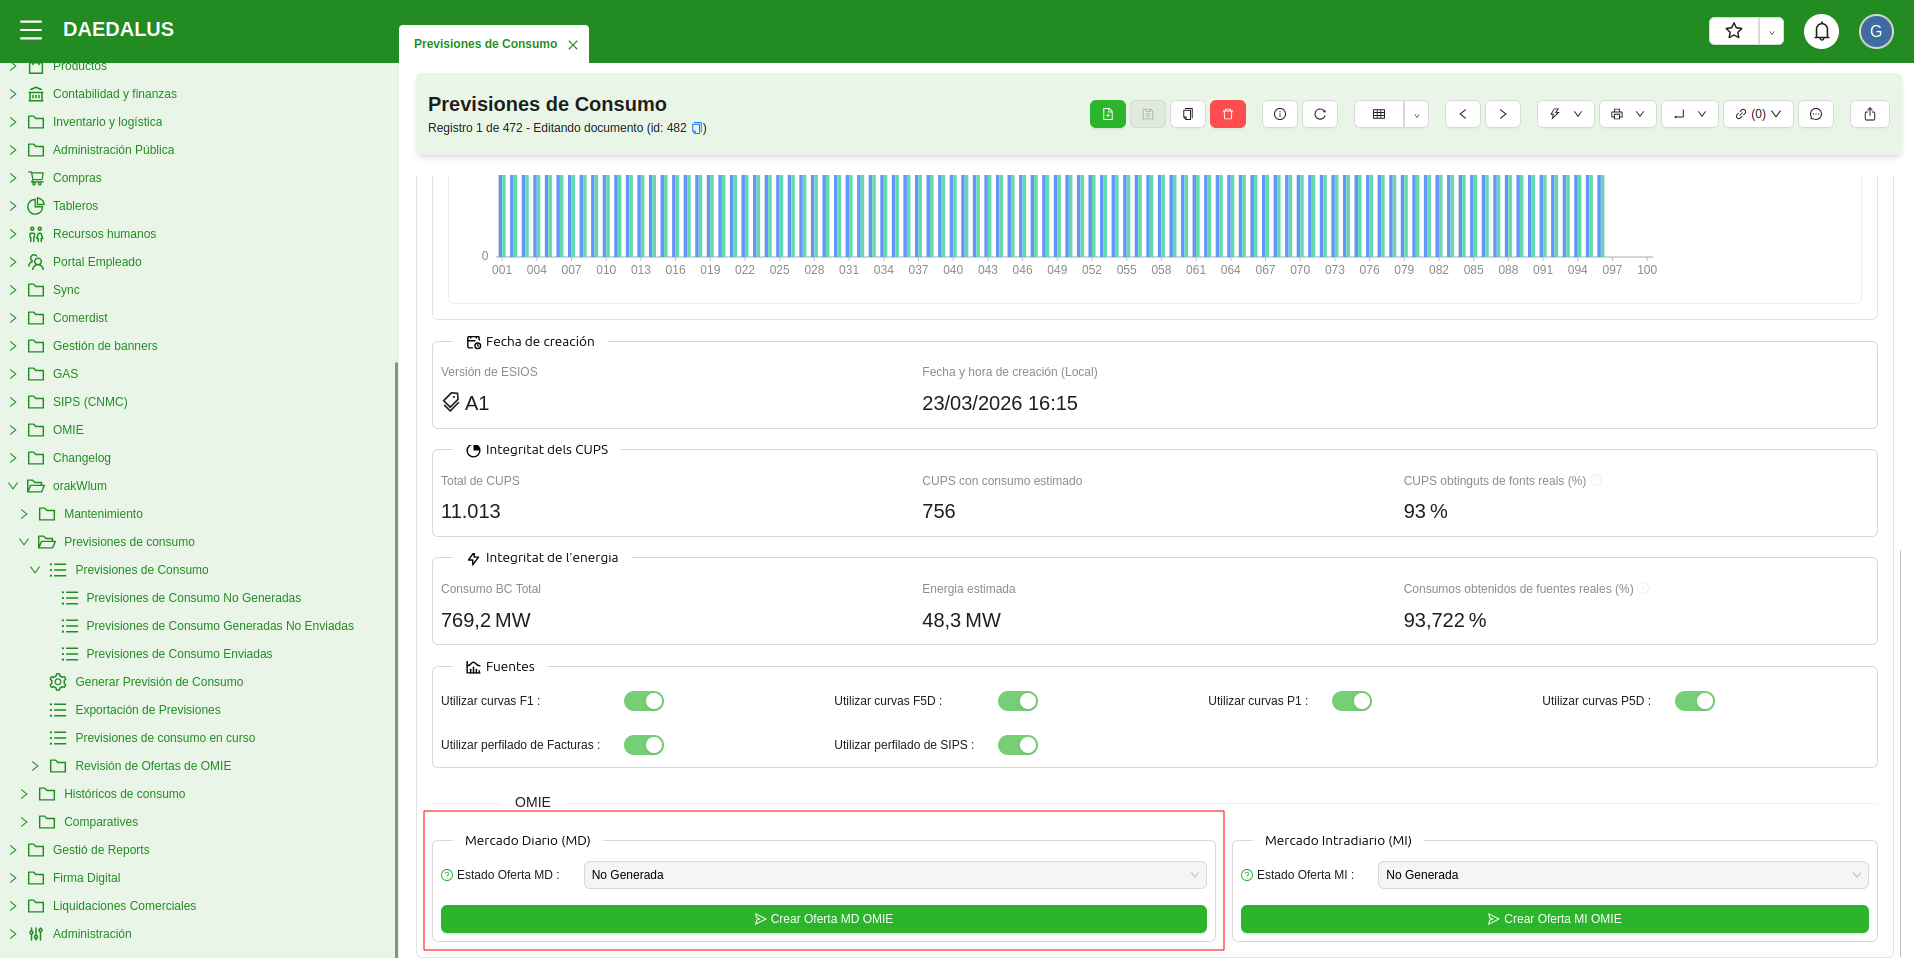Click the Crear Oferta MD OMIE button
Viewport: 1914px width, 958px height.
pos(823,919)
